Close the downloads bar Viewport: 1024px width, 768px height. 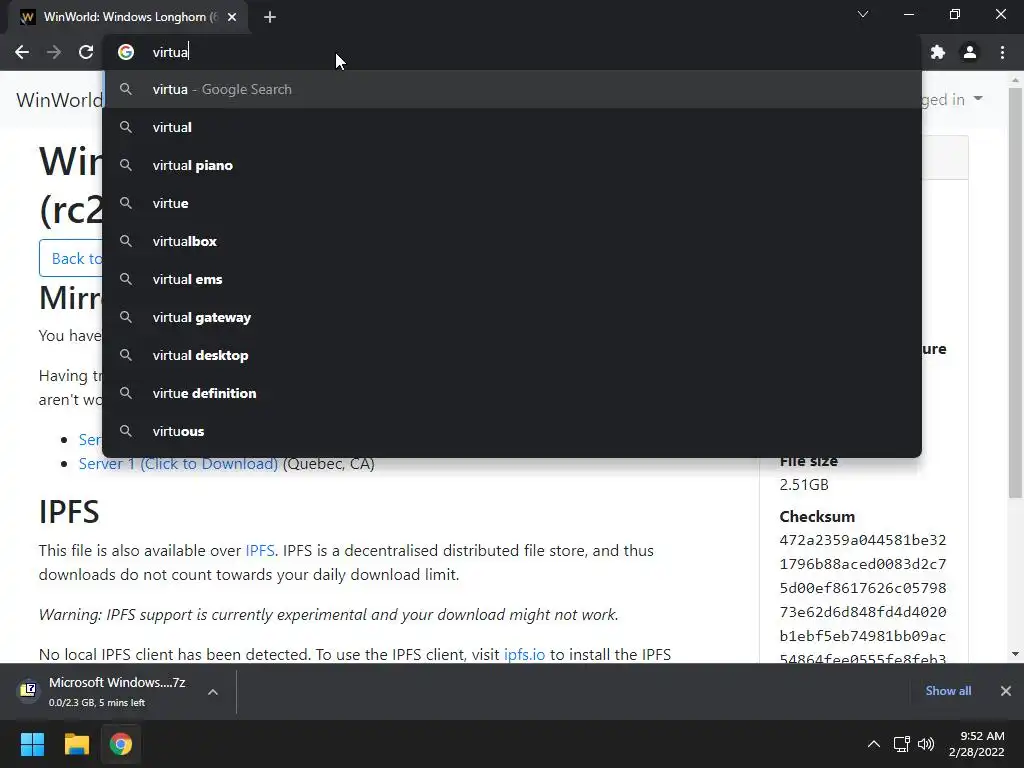(1006, 691)
